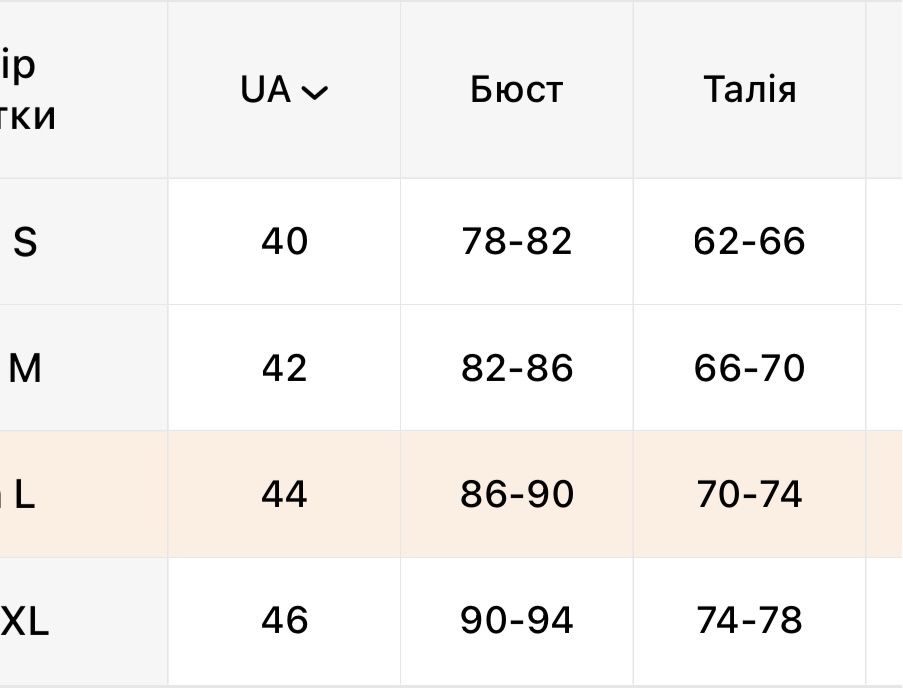Screen dimensions: 903x695
Task: Select waist measurement 66-70
Action: (x=749, y=368)
